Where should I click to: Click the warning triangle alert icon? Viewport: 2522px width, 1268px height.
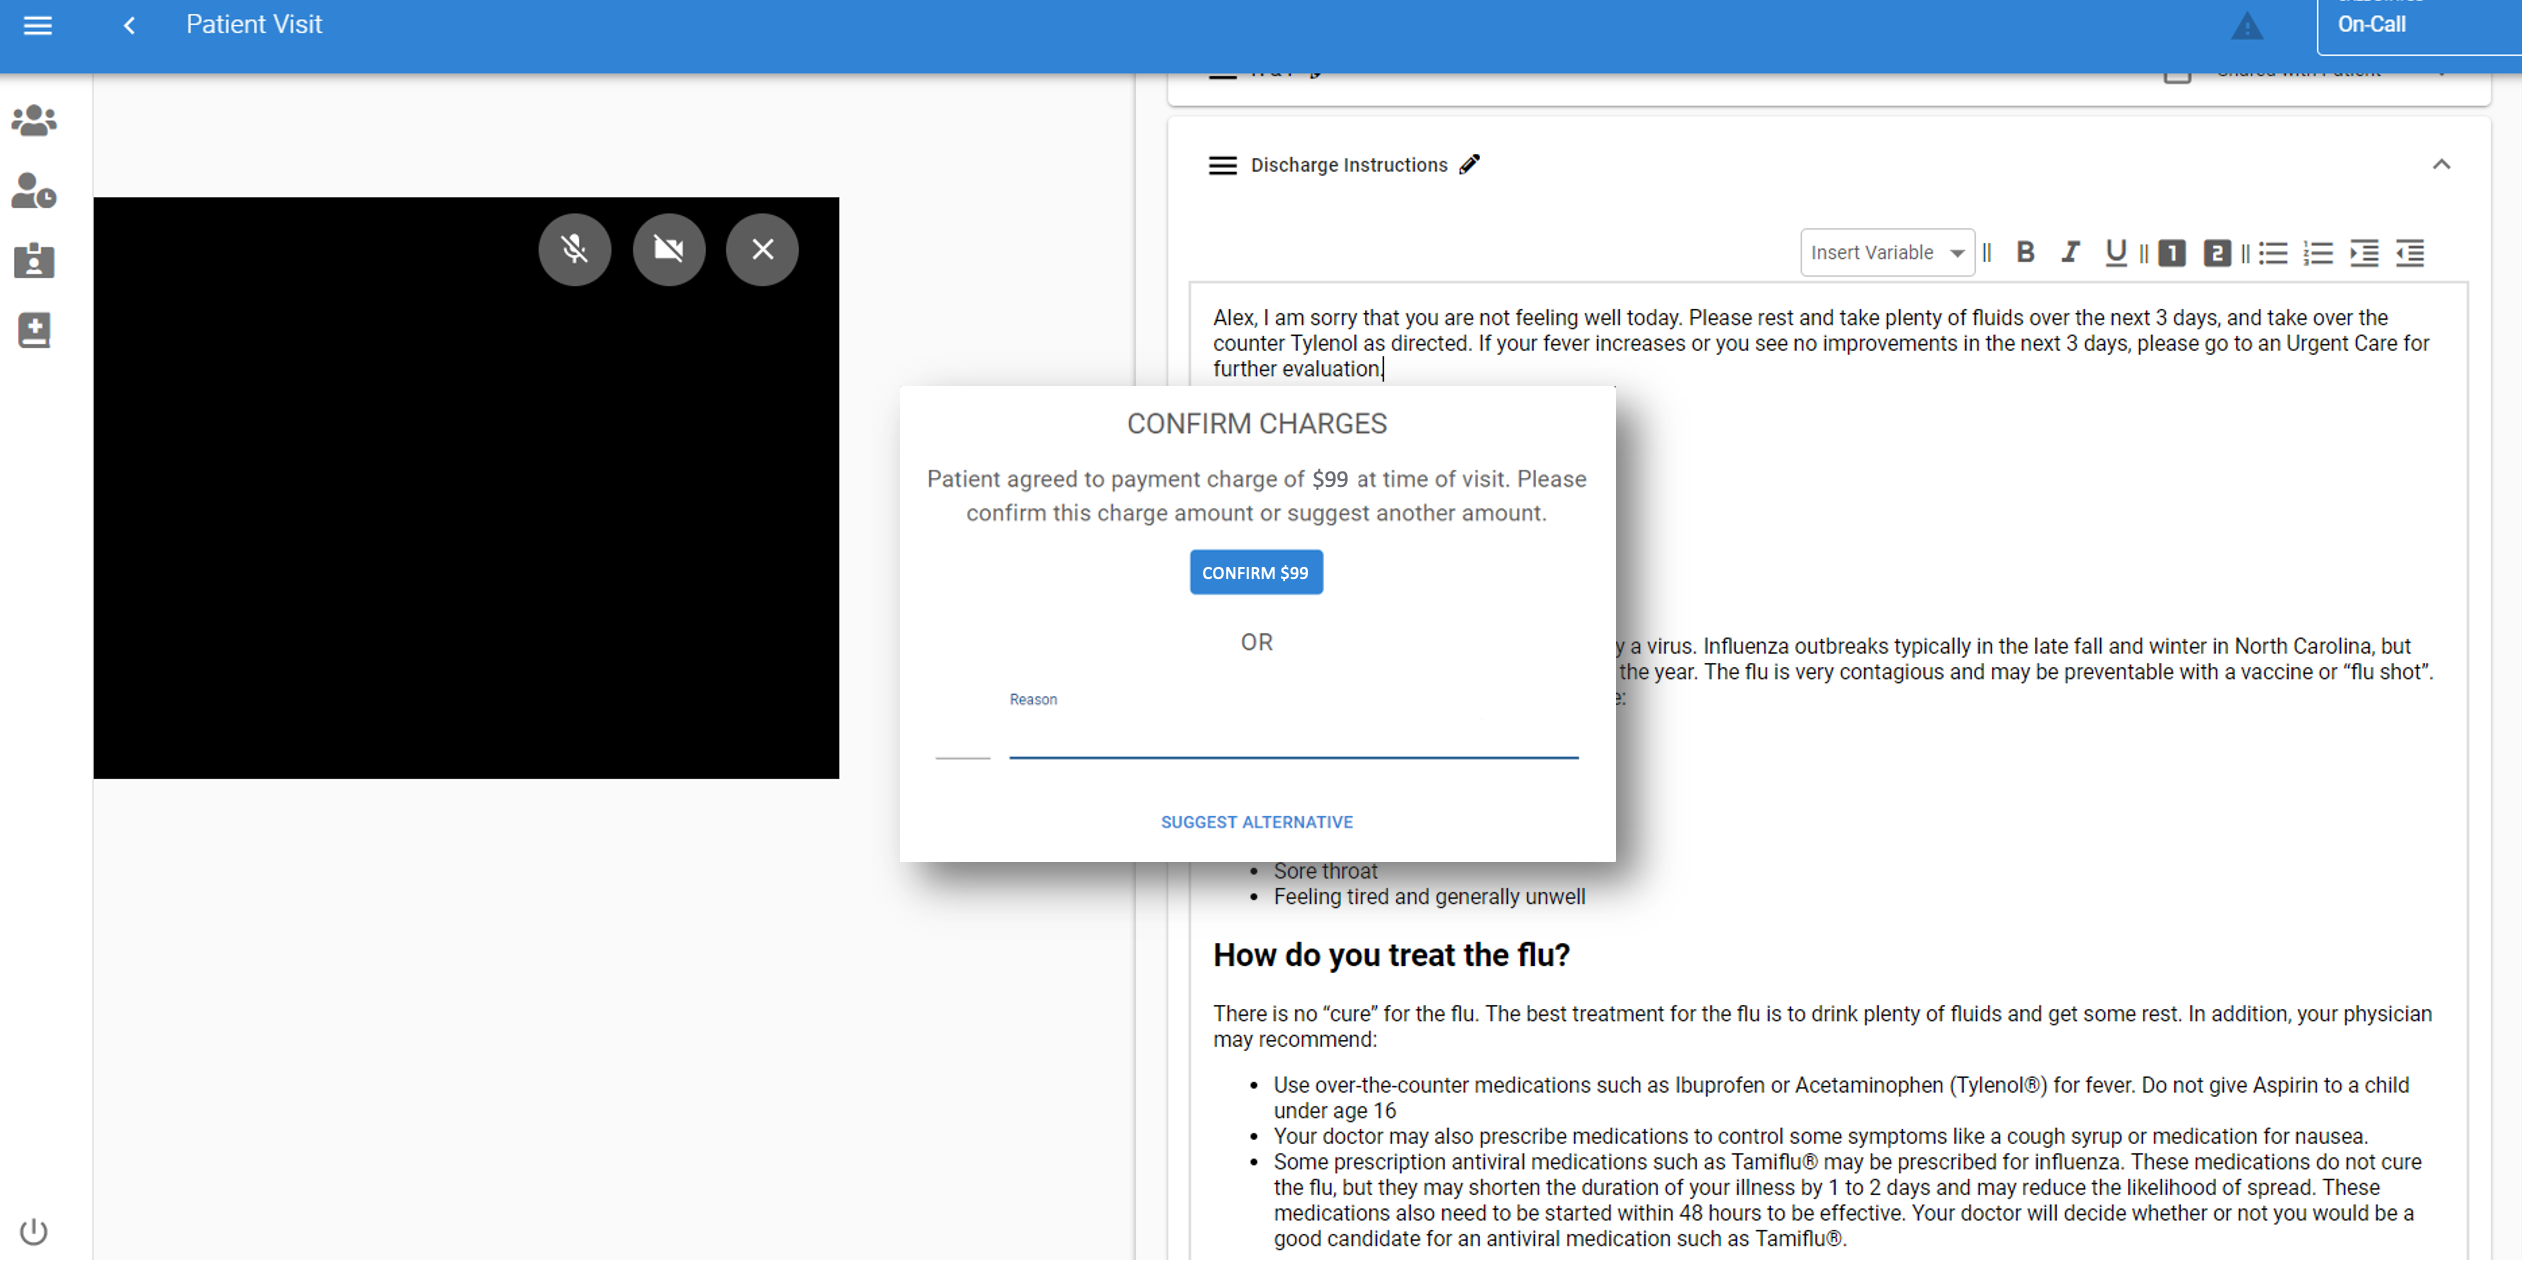click(2246, 26)
